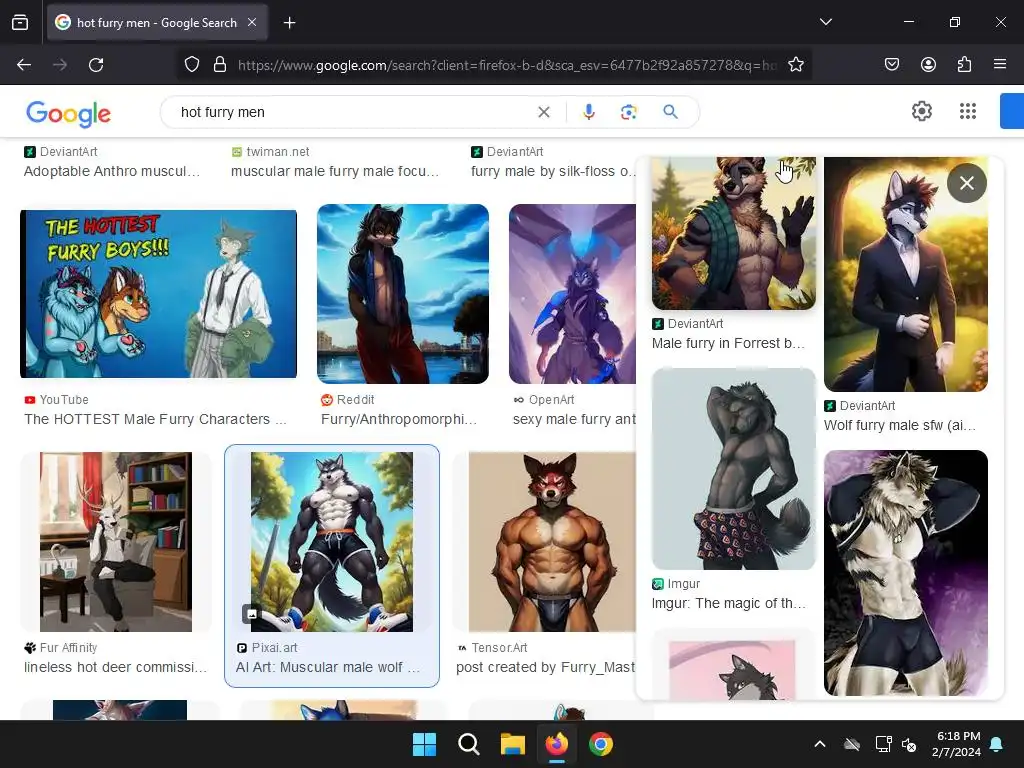Open the Tensor.Art 'post created by Furry_Mast' link

[545, 667]
